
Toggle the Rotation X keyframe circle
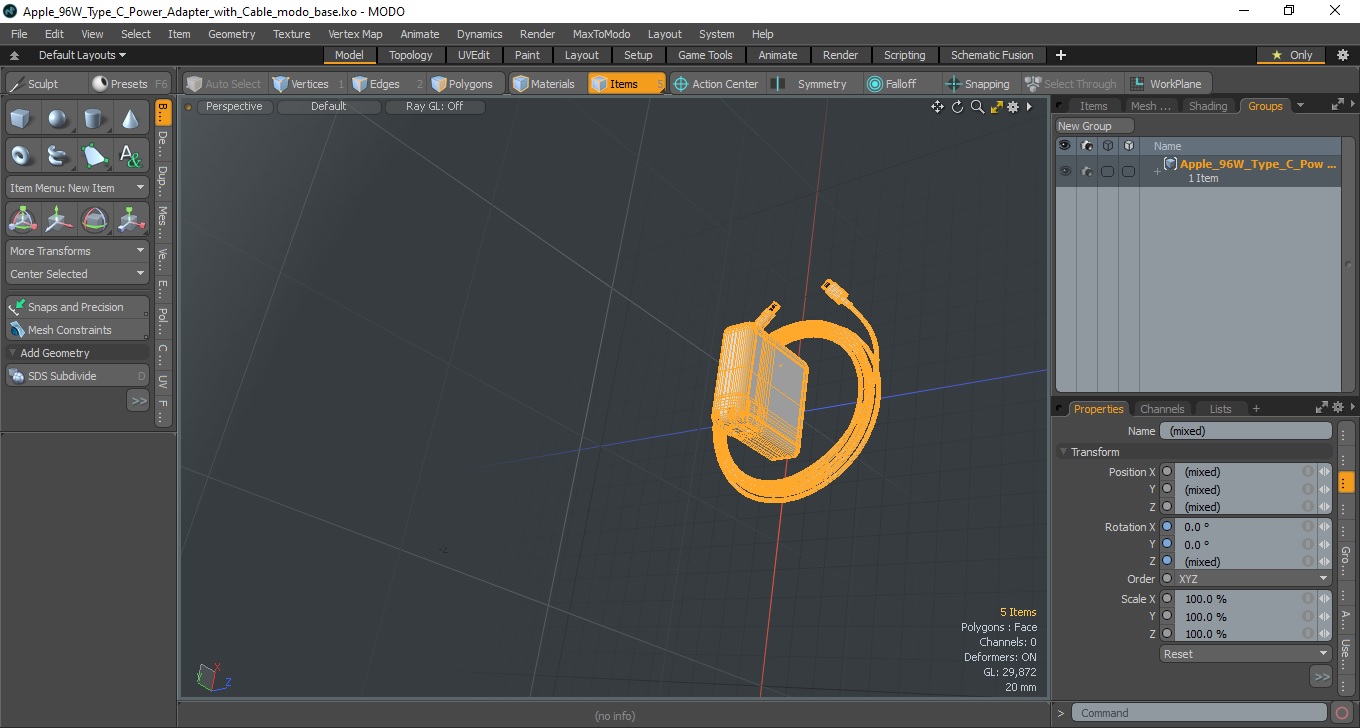tap(1167, 526)
